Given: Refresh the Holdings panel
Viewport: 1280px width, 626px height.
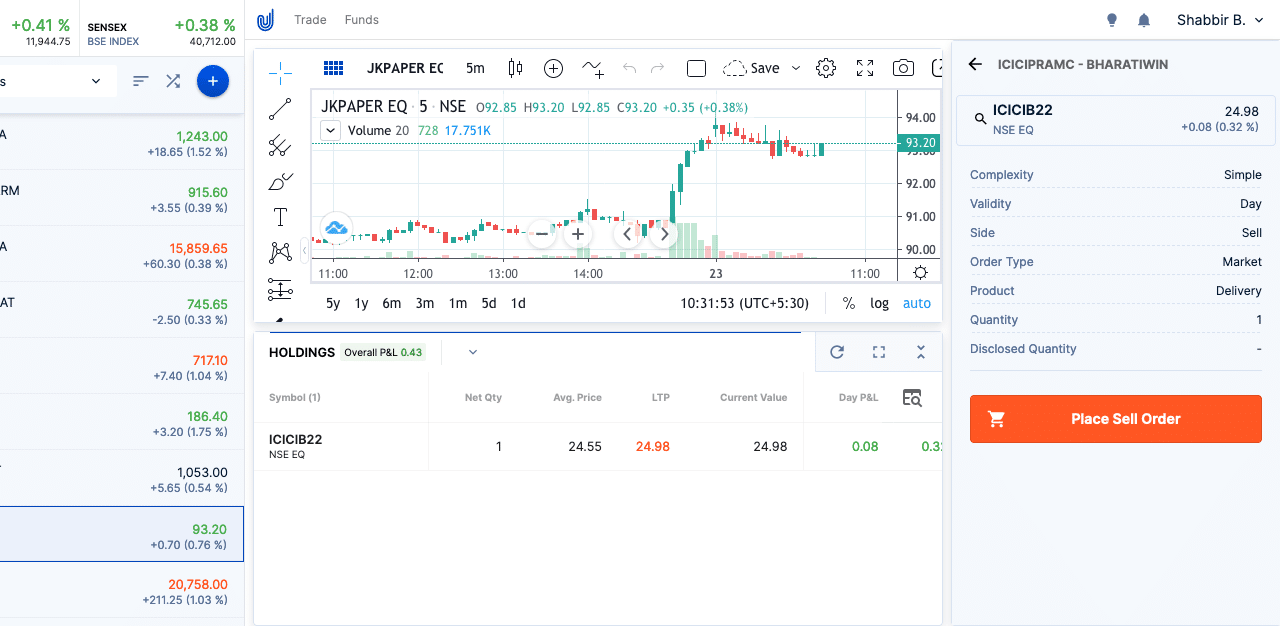Looking at the screenshot, I should (837, 352).
